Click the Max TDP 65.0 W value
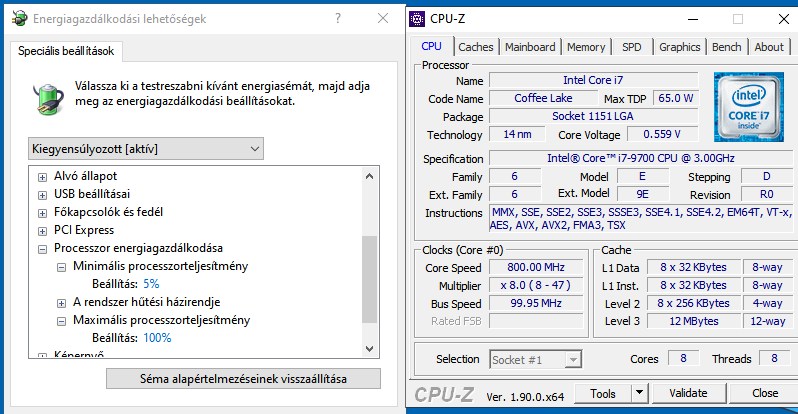The width and height of the screenshot is (798, 414). [676, 98]
